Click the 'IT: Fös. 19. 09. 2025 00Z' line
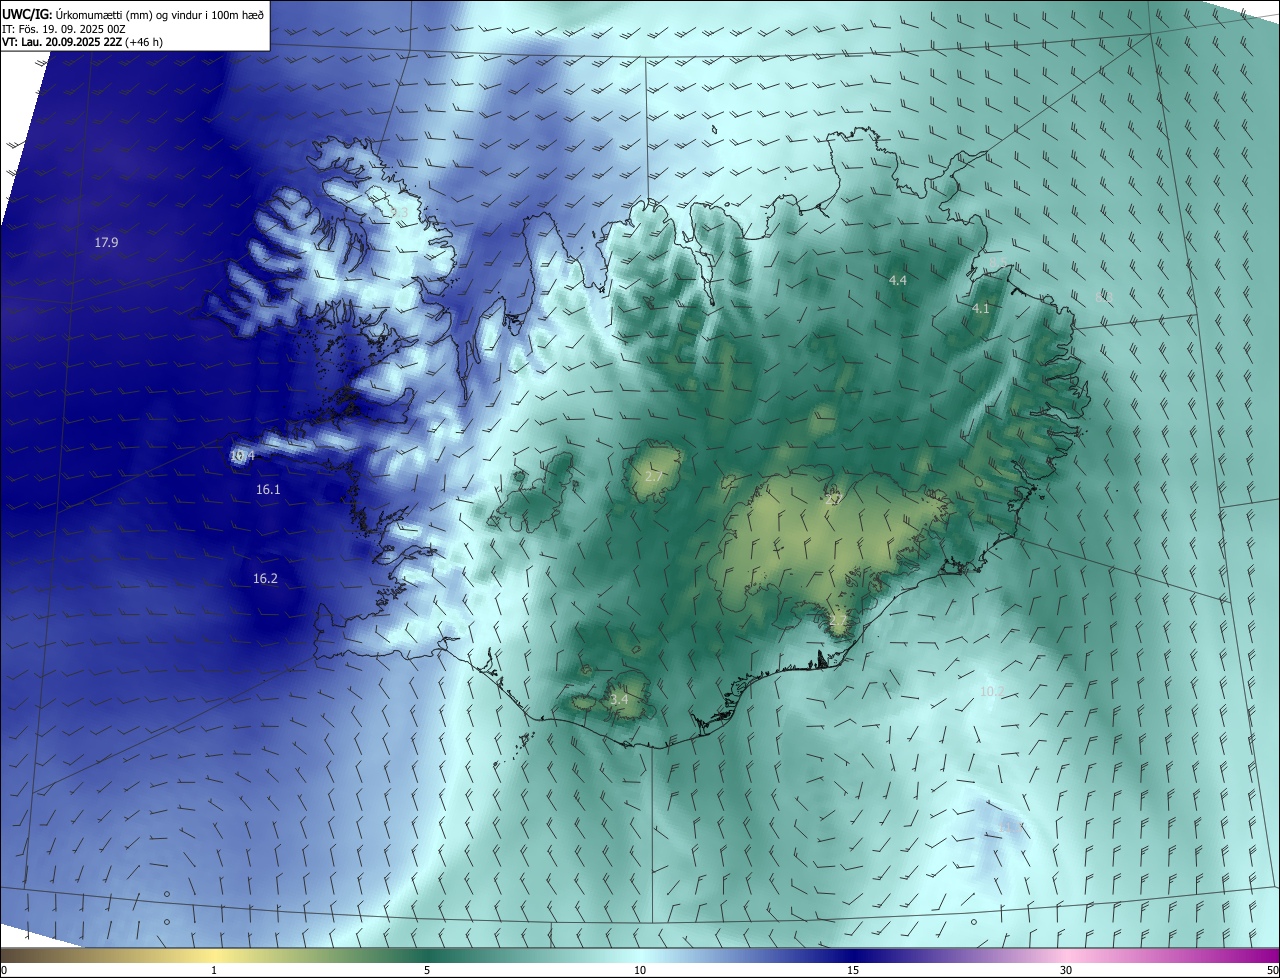The height and width of the screenshot is (978, 1280). pos(64,28)
